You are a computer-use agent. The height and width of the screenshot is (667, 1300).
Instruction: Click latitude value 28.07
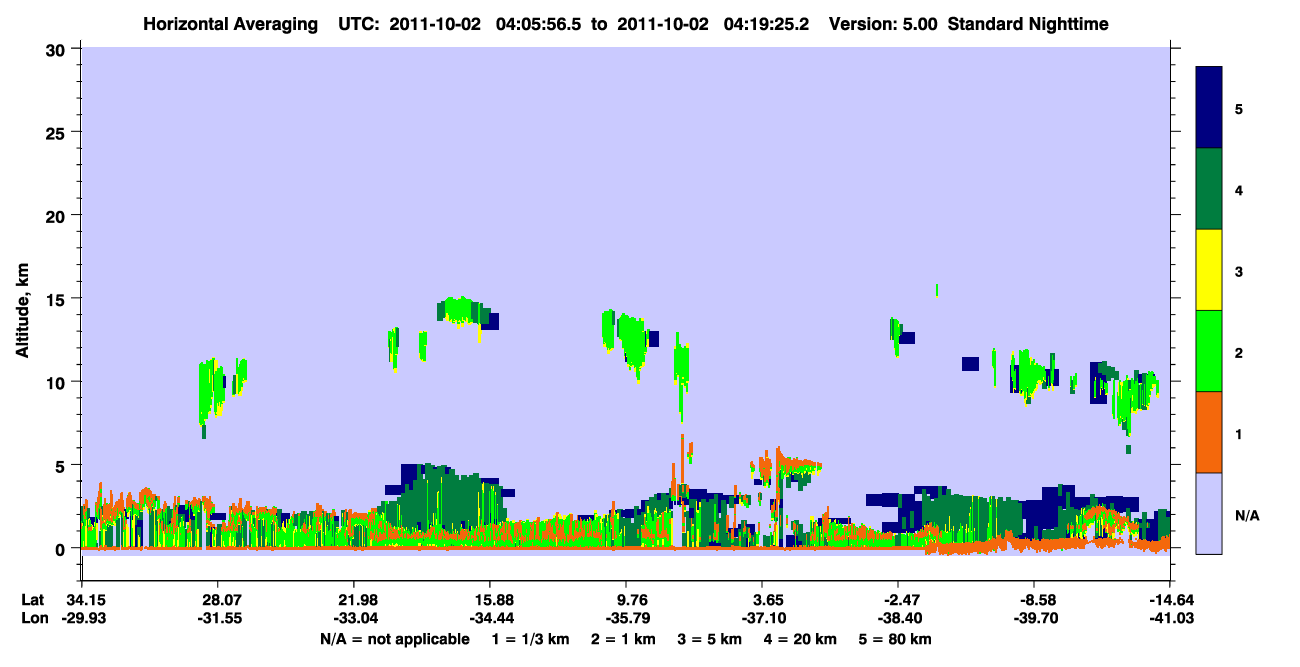217,600
